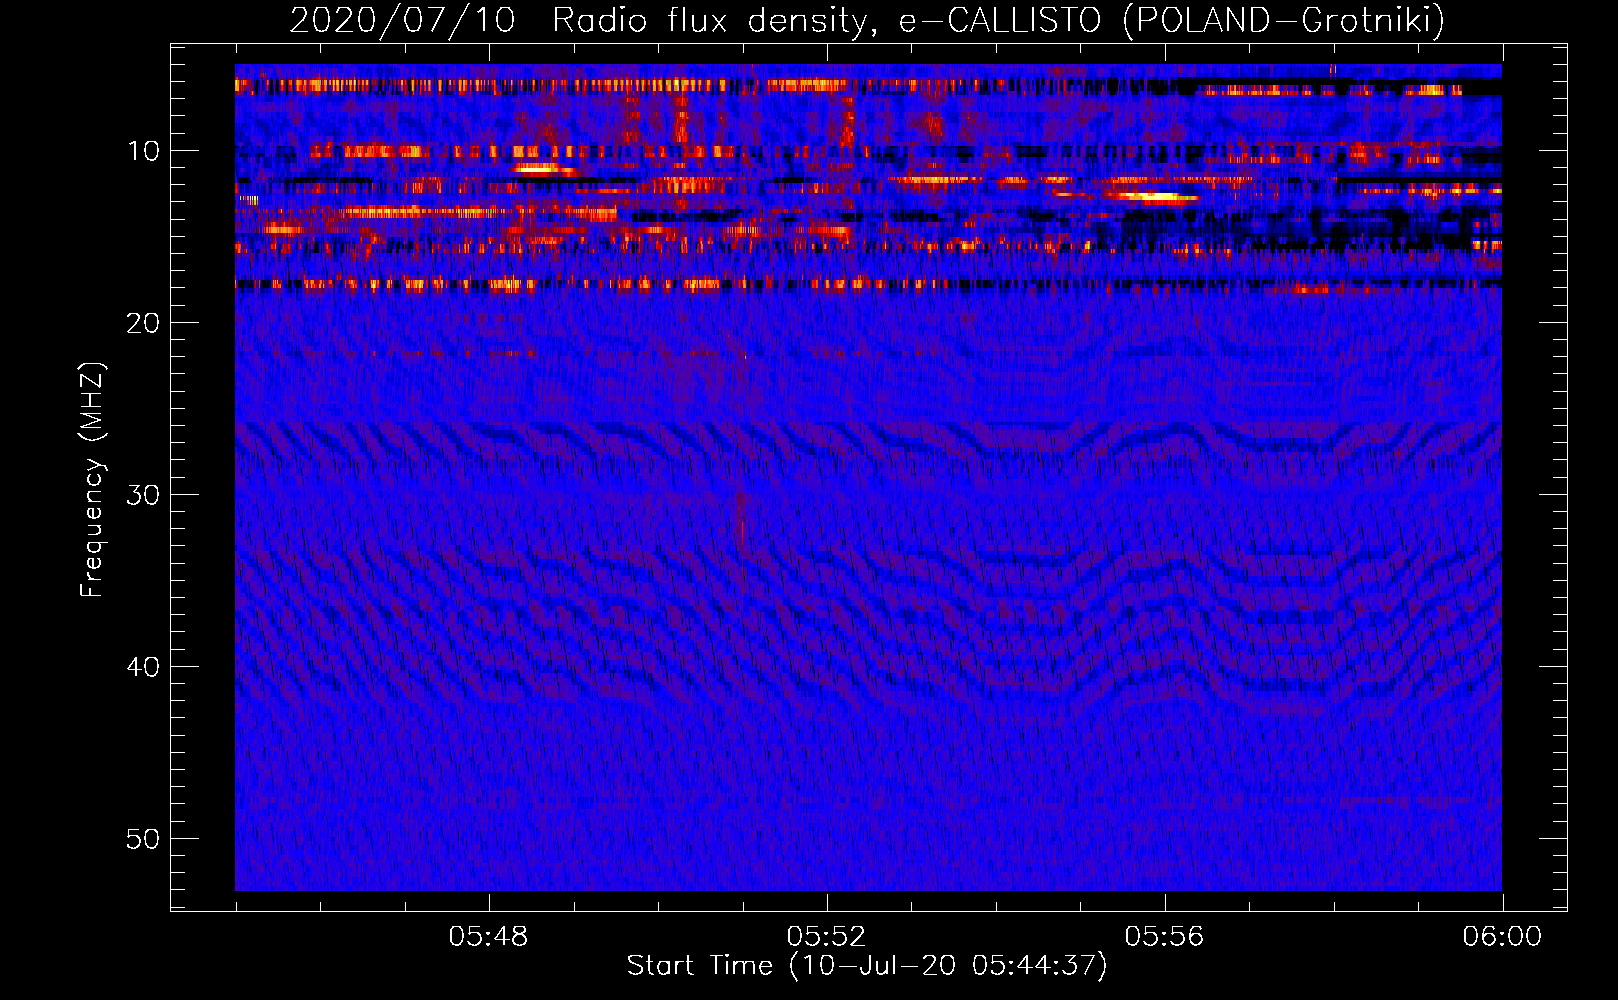The width and height of the screenshot is (1618, 1000).
Task: Click the time tick label '06:00'
Action: click(x=1502, y=937)
